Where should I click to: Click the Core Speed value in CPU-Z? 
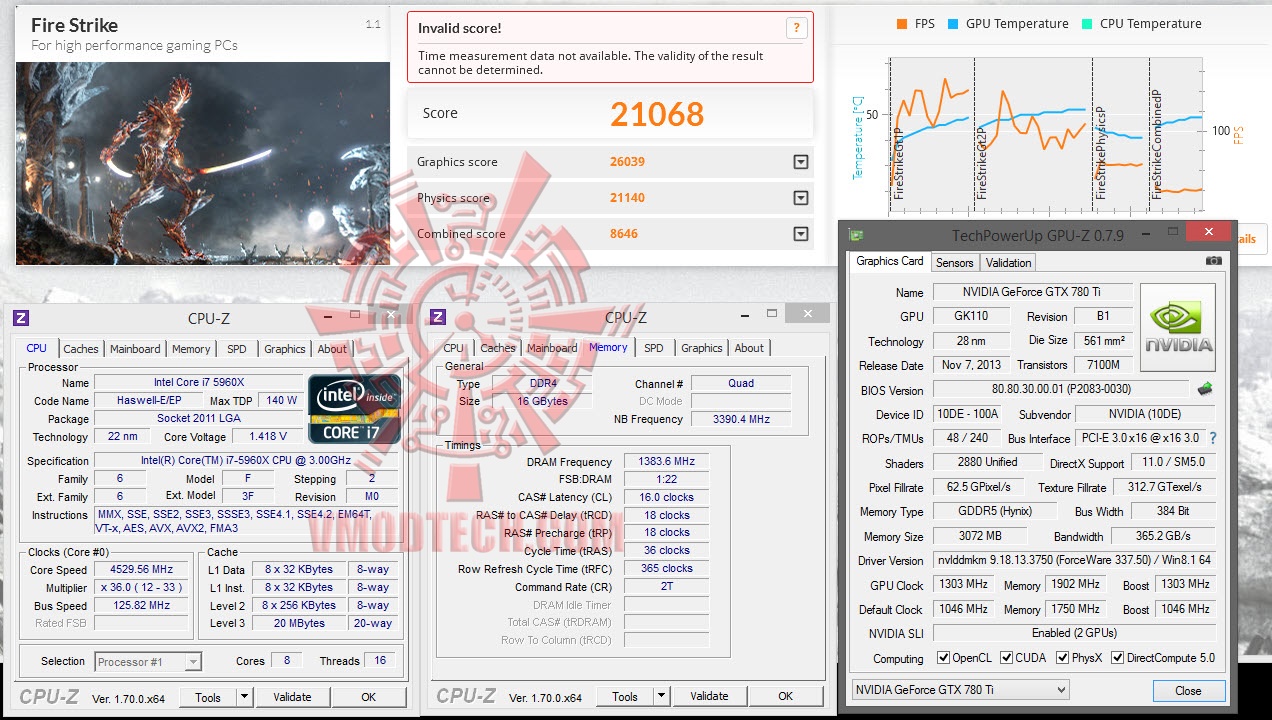click(x=143, y=570)
